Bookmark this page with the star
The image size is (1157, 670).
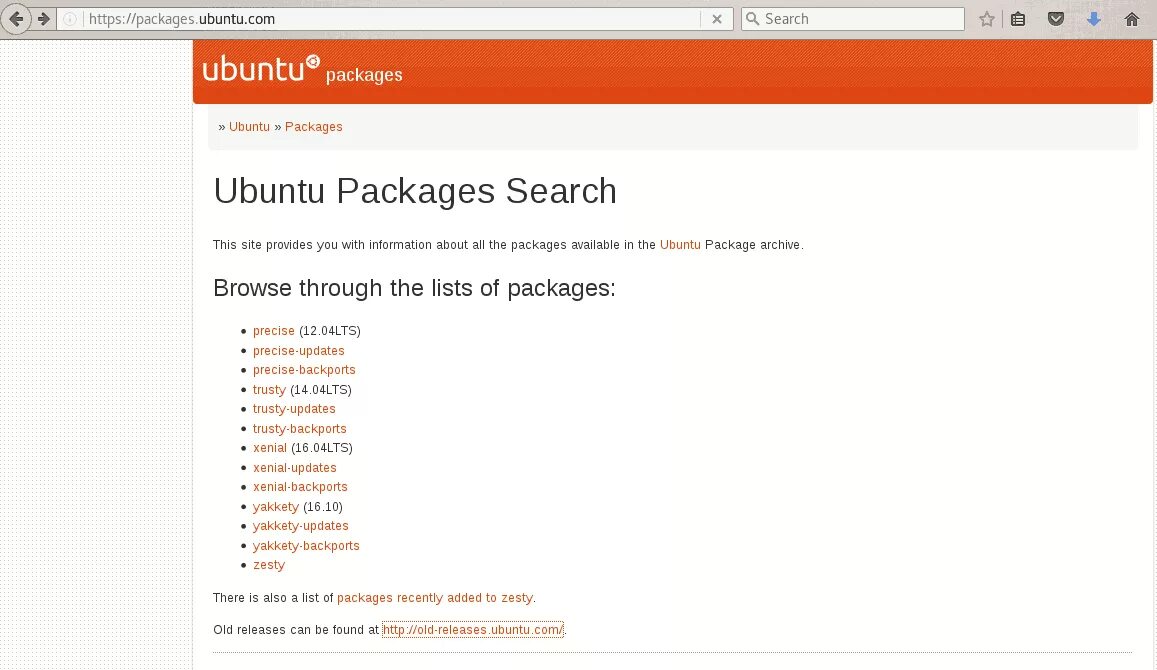point(987,19)
